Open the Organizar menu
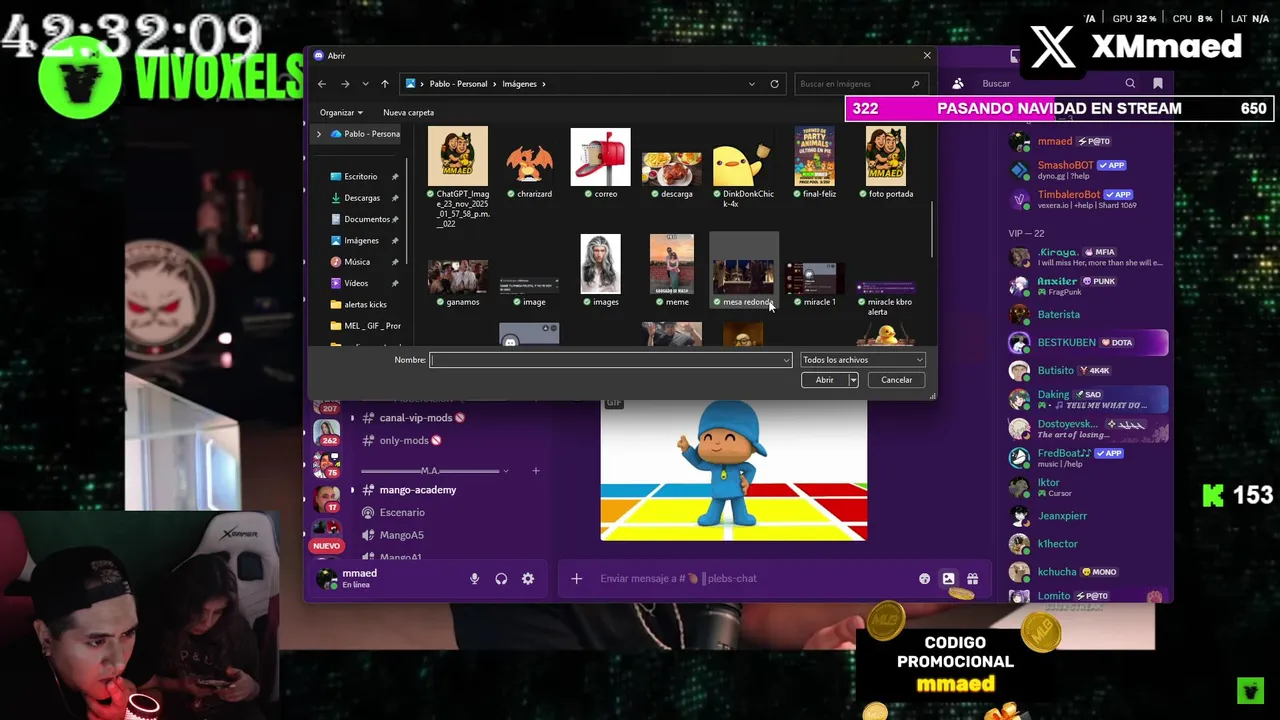The height and width of the screenshot is (720, 1280). point(341,113)
